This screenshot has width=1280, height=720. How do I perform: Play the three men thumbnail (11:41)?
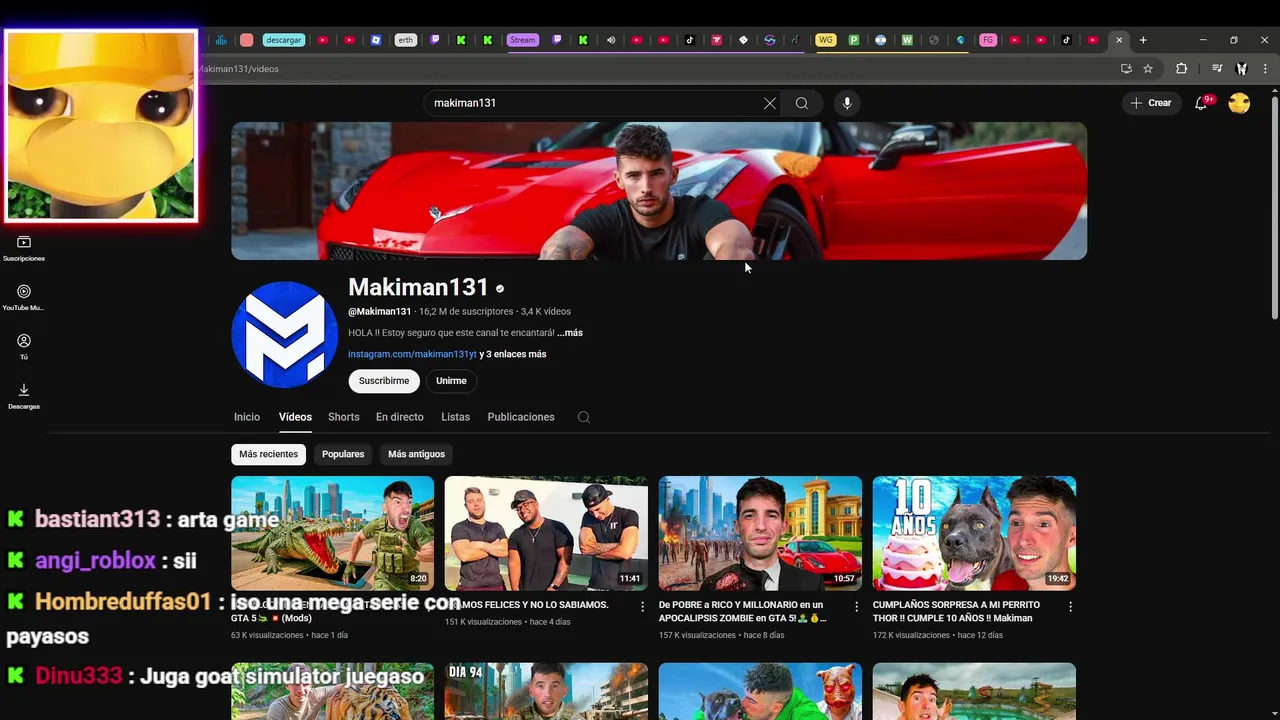[546, 533]
